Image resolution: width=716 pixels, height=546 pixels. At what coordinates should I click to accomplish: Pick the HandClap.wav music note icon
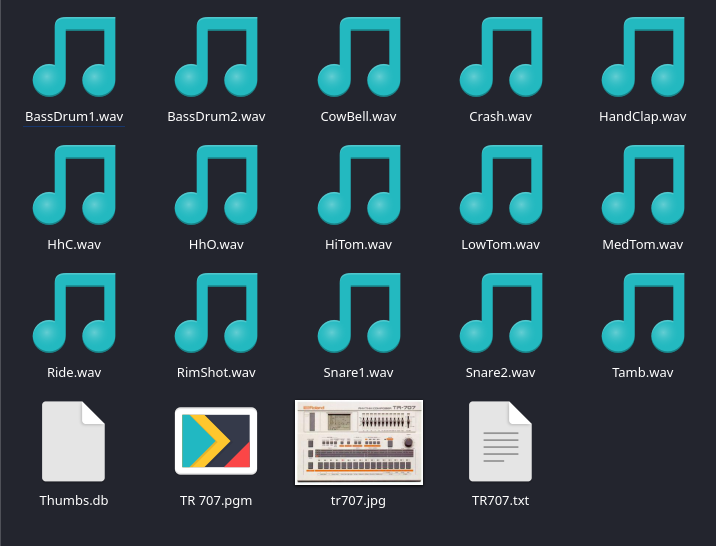tap(643, 57)
